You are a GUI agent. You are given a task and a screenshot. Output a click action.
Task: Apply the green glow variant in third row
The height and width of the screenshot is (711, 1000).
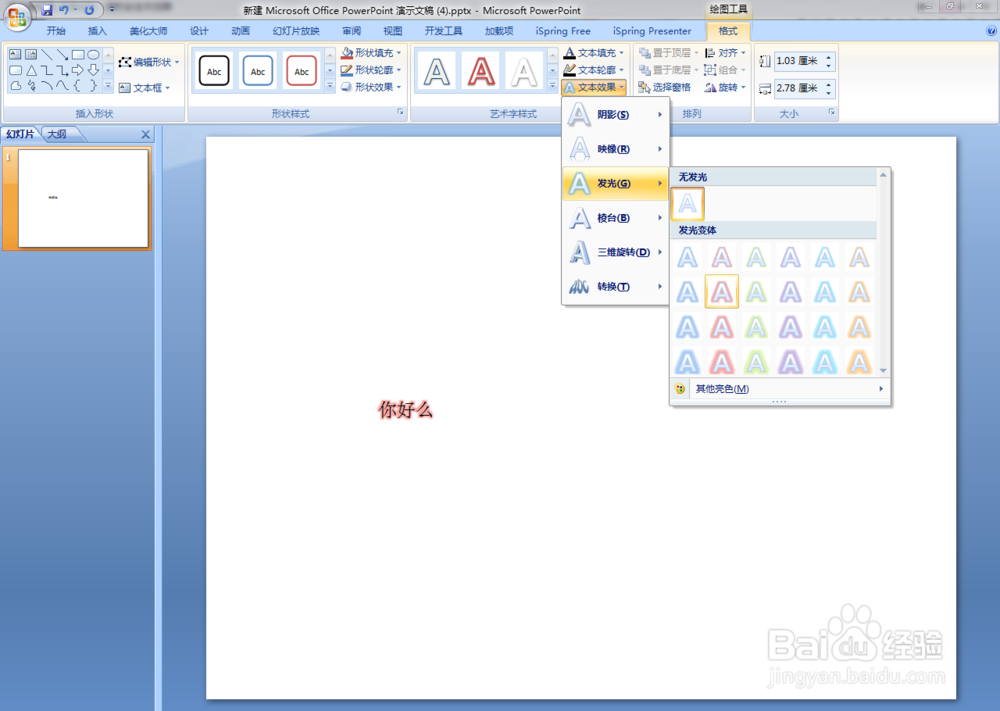(756, 327)
